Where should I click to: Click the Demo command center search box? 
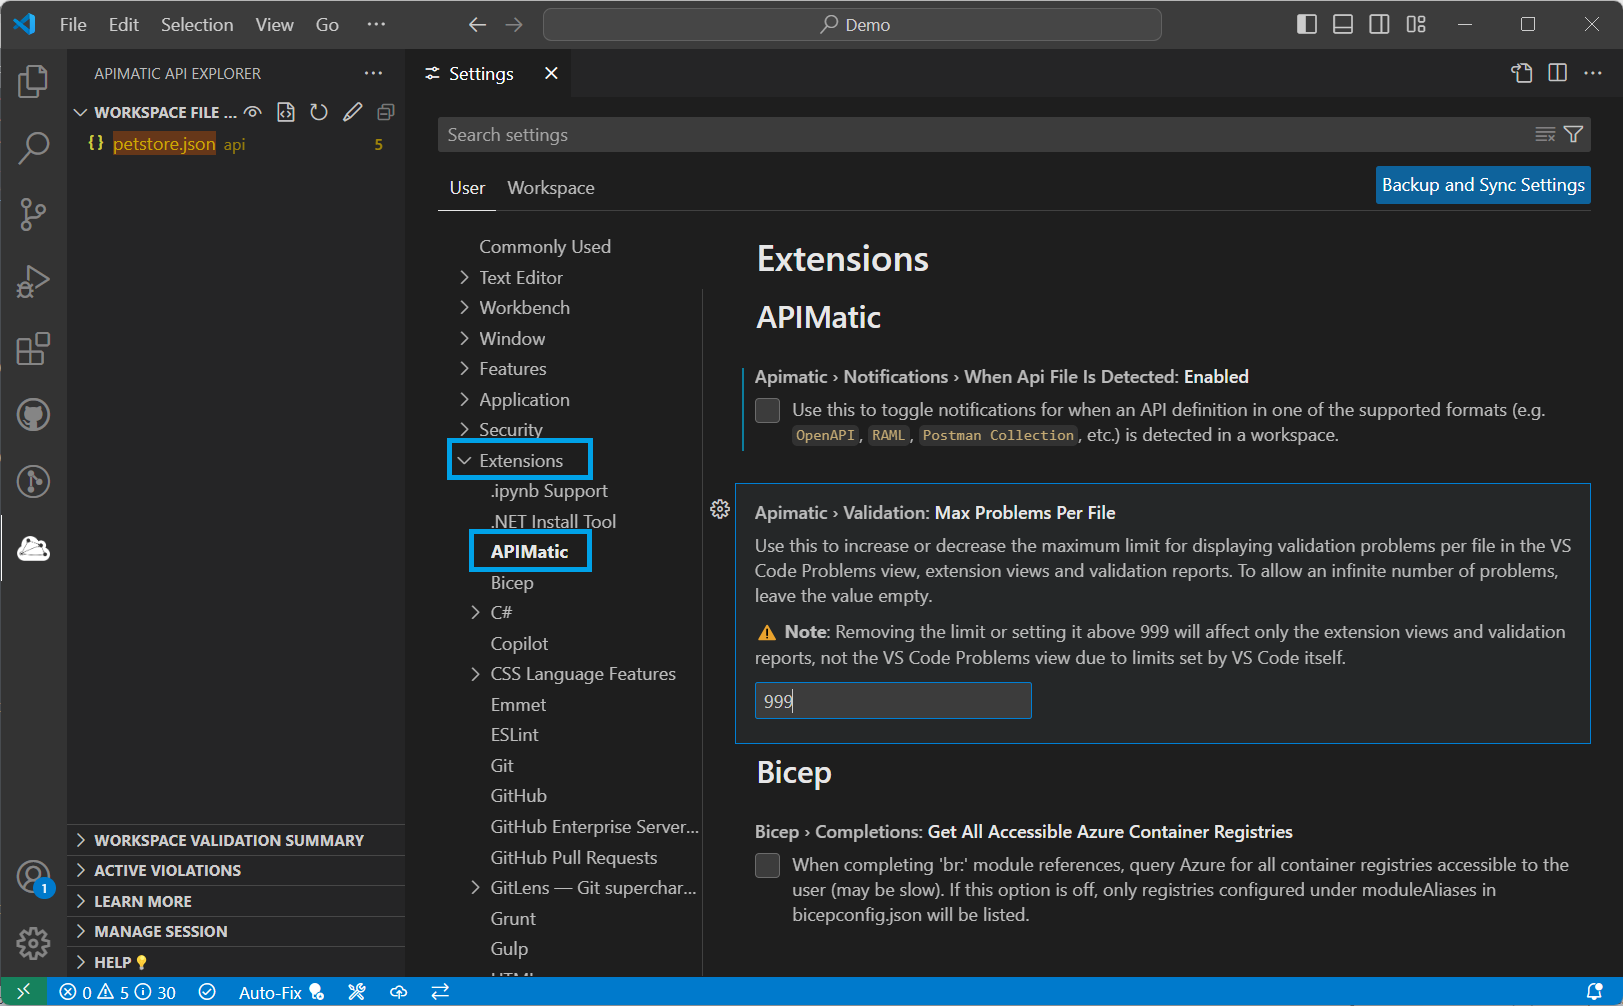[852, 25]
